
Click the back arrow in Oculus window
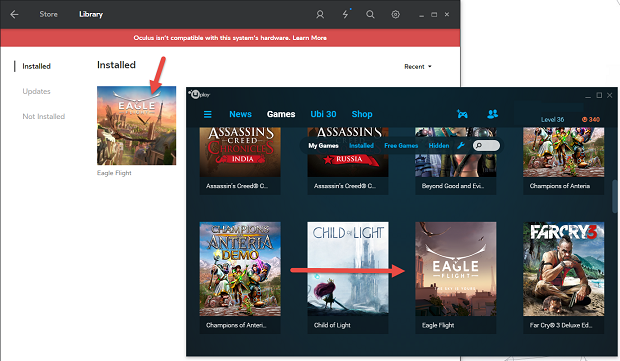pyautogui.click(x=14, y=15)
